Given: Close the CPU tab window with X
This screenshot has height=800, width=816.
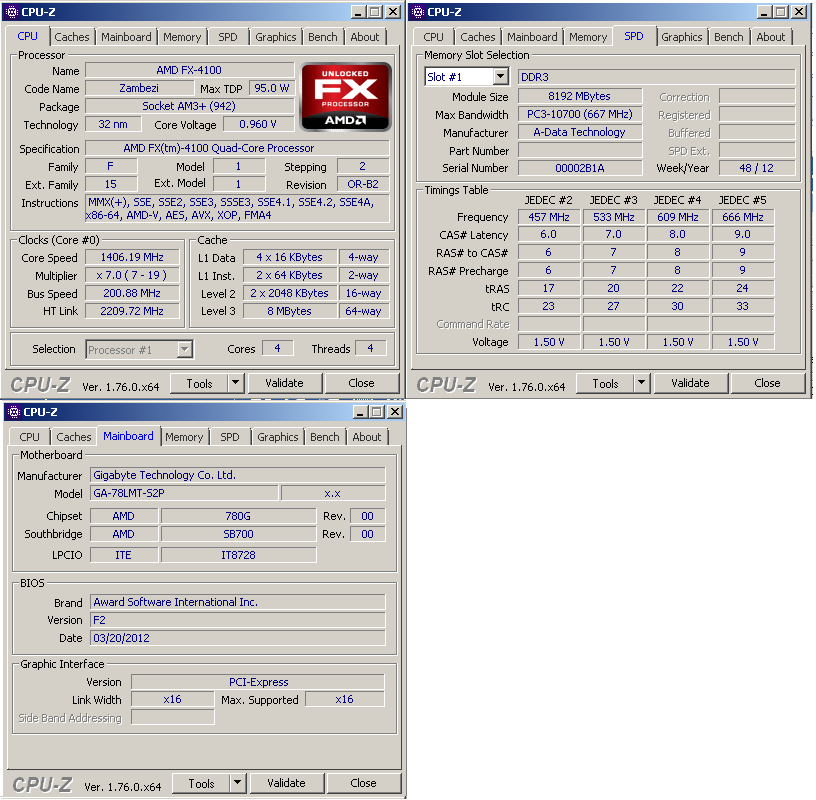Looking at the screenshot, I should click(393, 12).
